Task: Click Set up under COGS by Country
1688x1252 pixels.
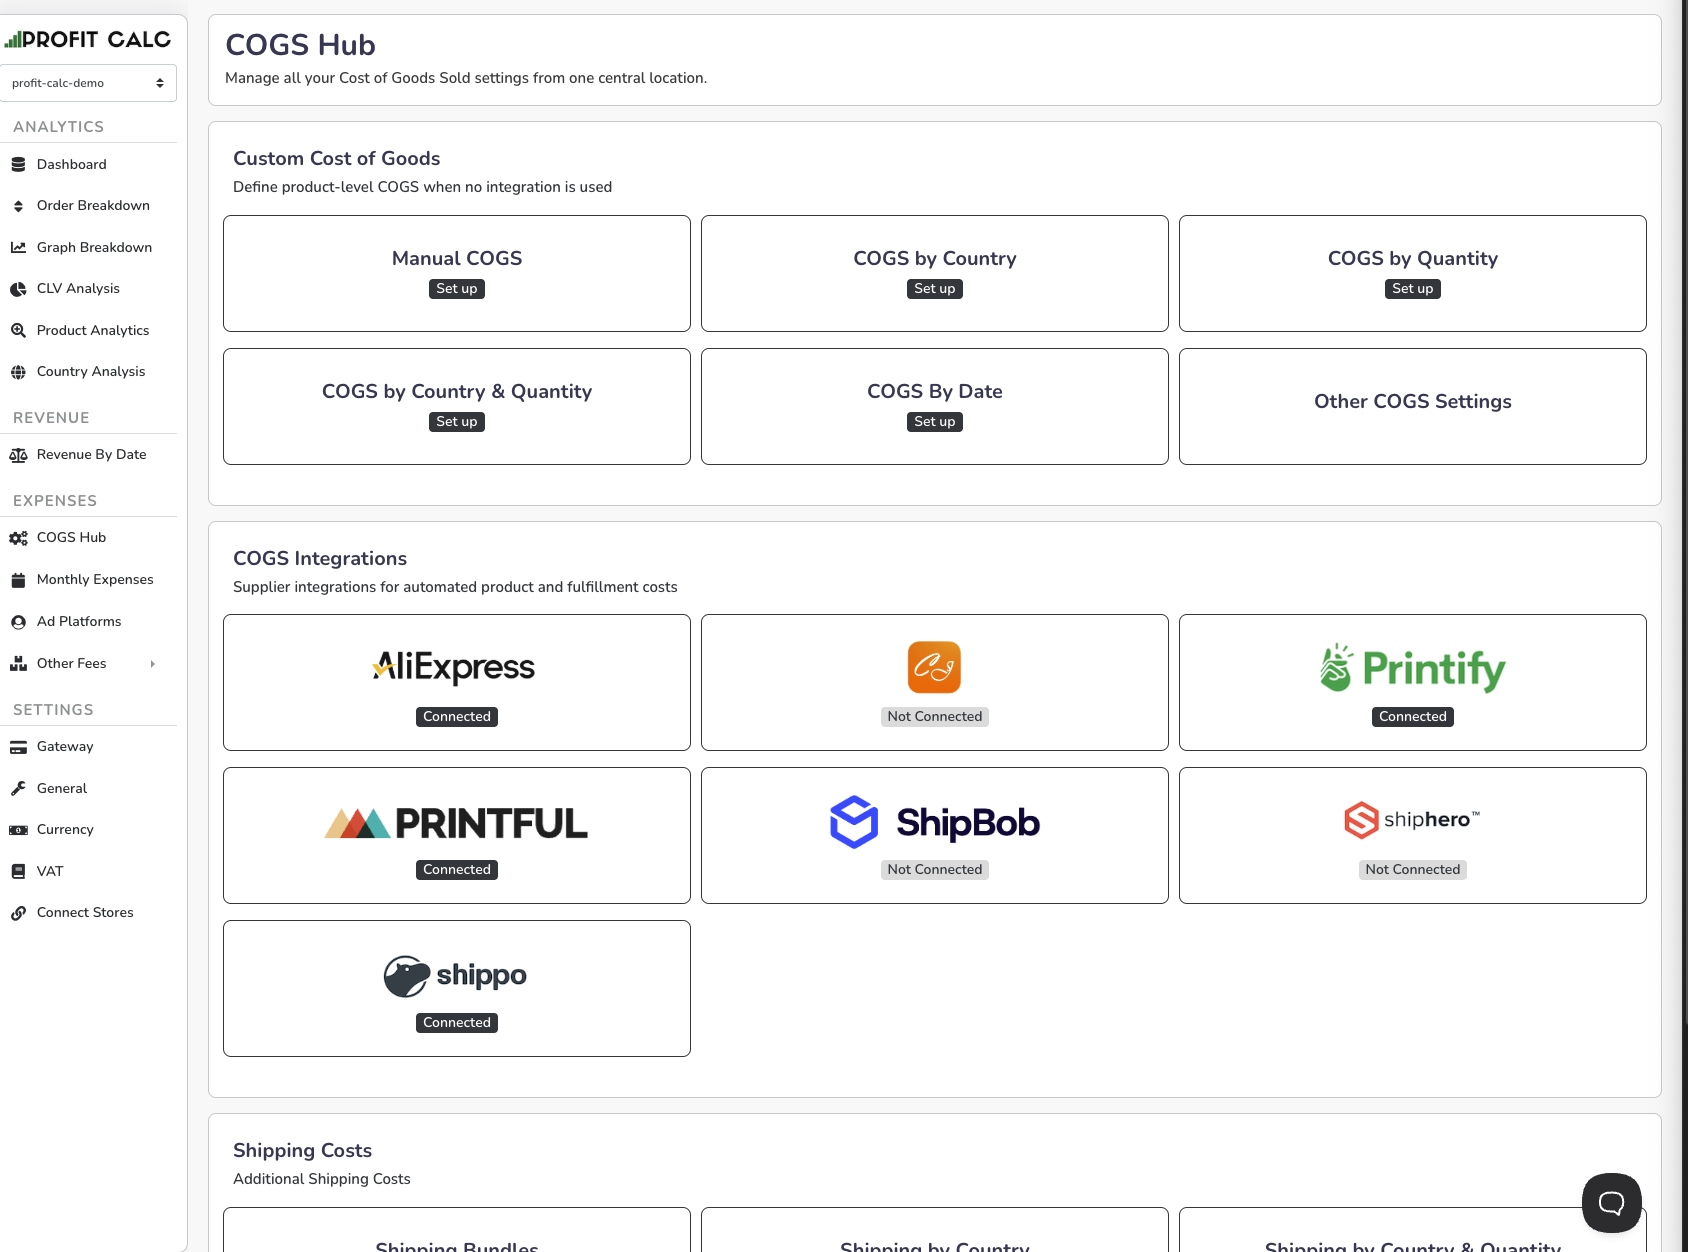Action: point(934,289)
